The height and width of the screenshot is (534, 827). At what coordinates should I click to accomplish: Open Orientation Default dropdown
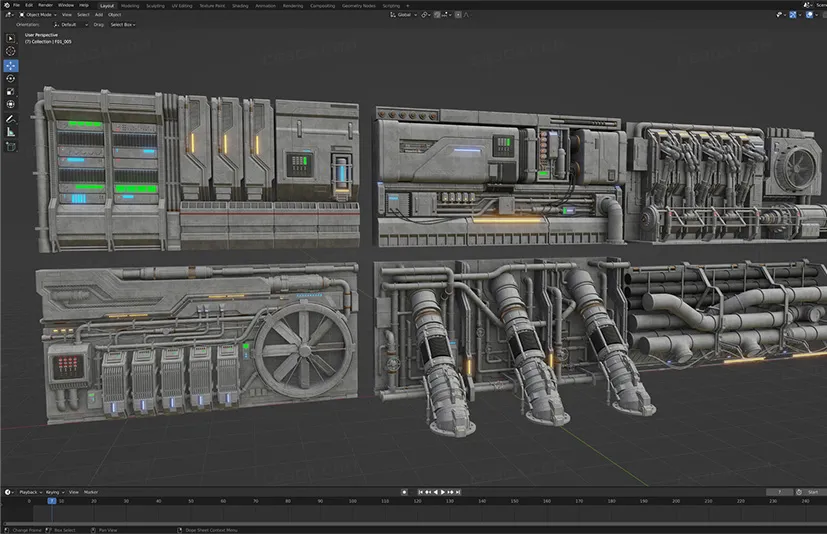click(71, 24)
